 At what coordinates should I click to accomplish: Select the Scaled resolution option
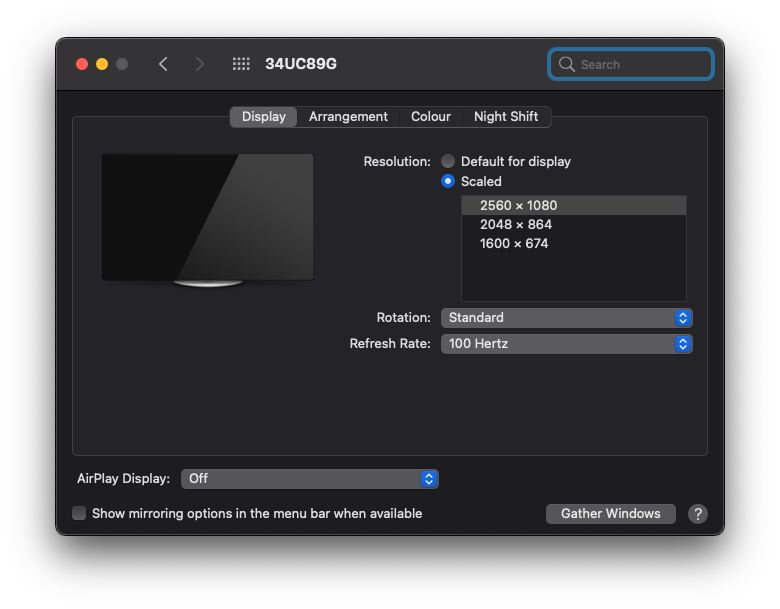pos(448,181)
